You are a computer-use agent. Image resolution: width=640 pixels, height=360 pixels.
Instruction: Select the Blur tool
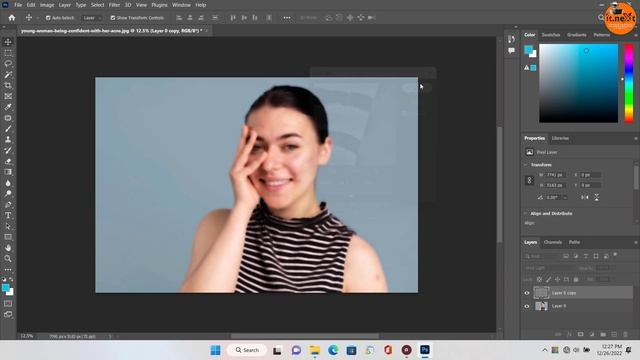pyautogui.click(x=8, y=183)
